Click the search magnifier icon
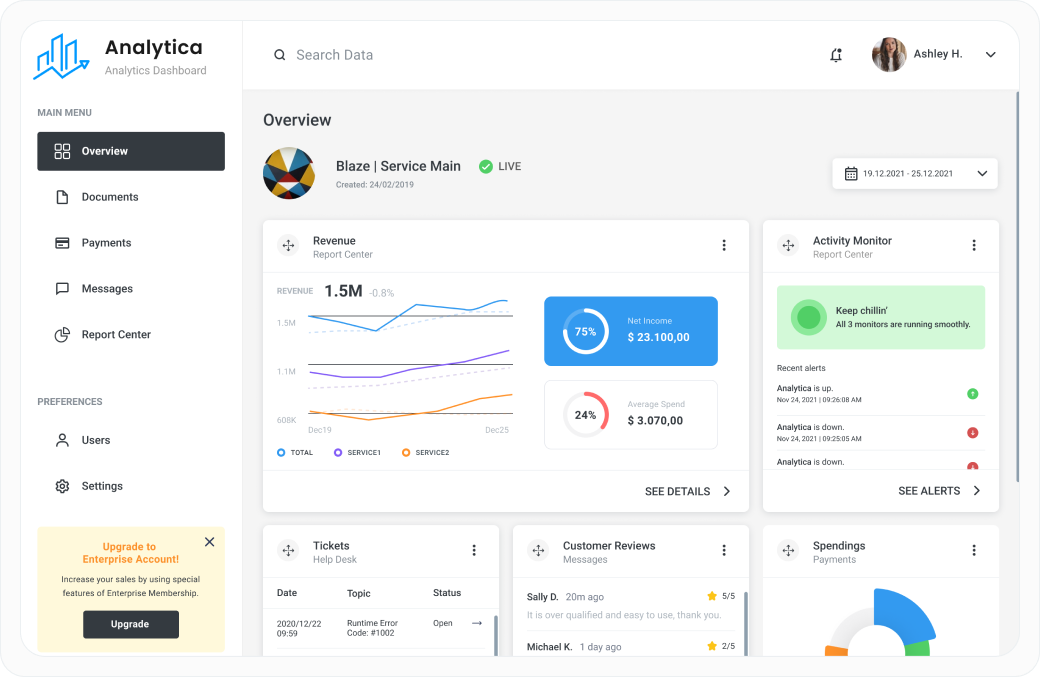Image resolution: width=1040 pixels, height=677 pixels. click(x=280, y=55)
